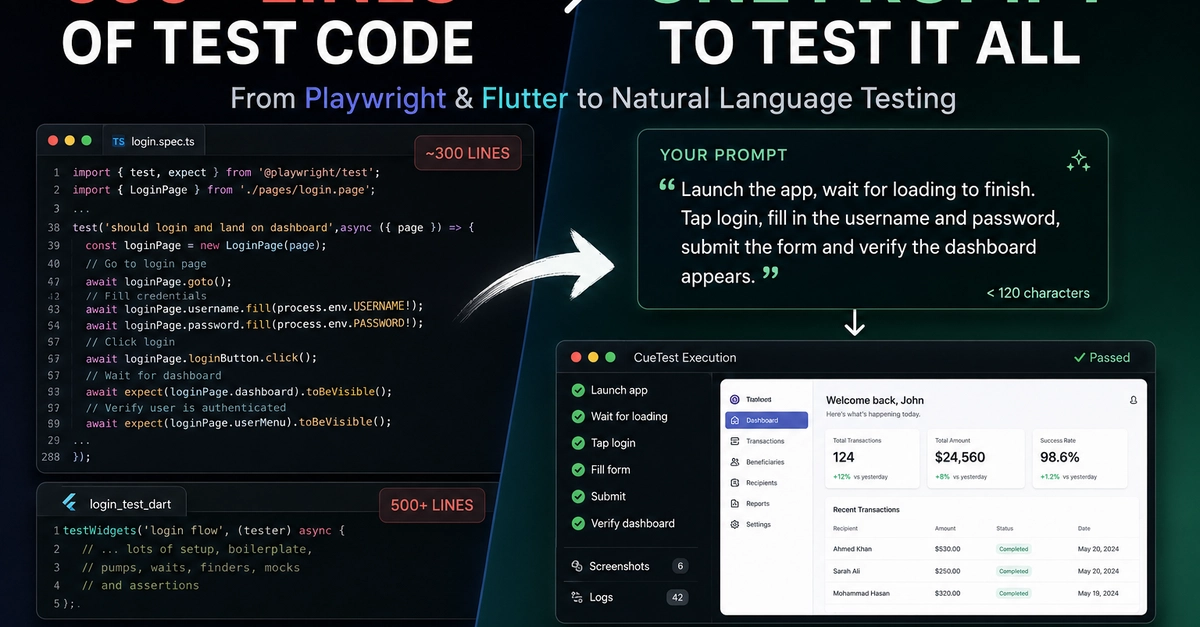Click the ~300 LINES badge
This screenshot has width=1200, height=627.
coord(468,153)
